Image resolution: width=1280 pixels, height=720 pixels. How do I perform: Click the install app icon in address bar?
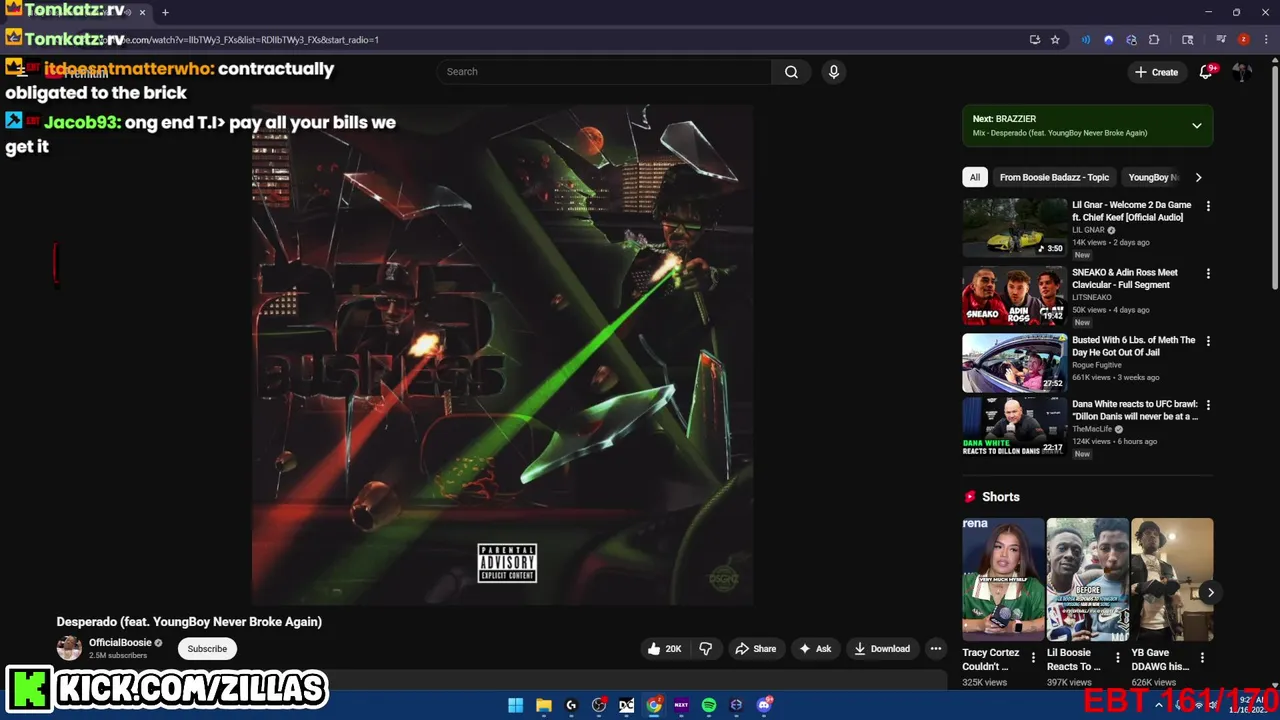coord(1035,40)
